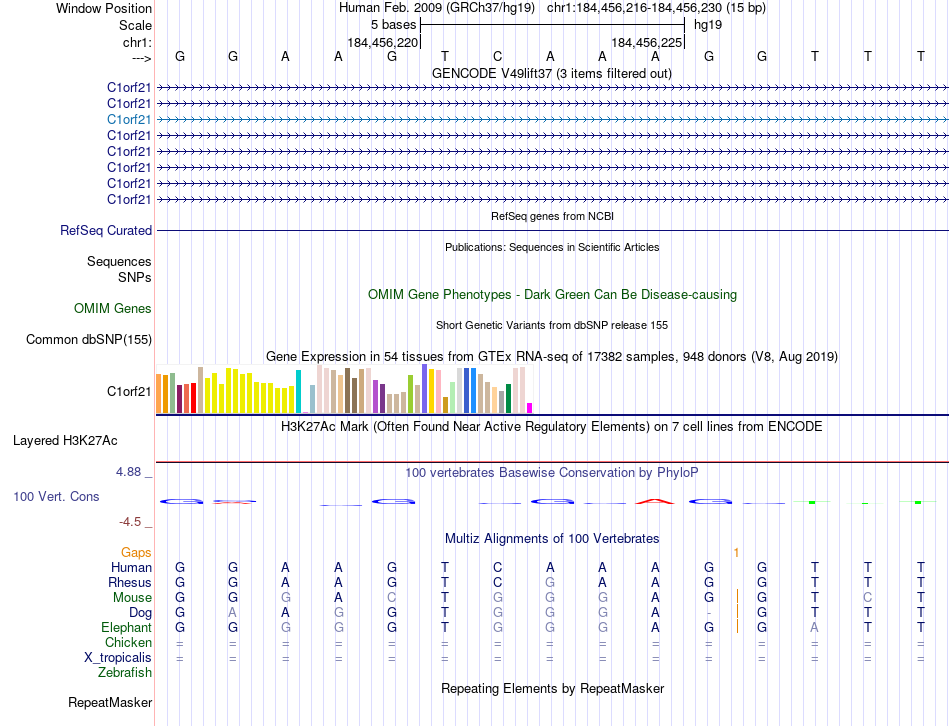Open the RepeatMasker track label
The width and height of the screenshot is (950, 726).
[110, 702]
